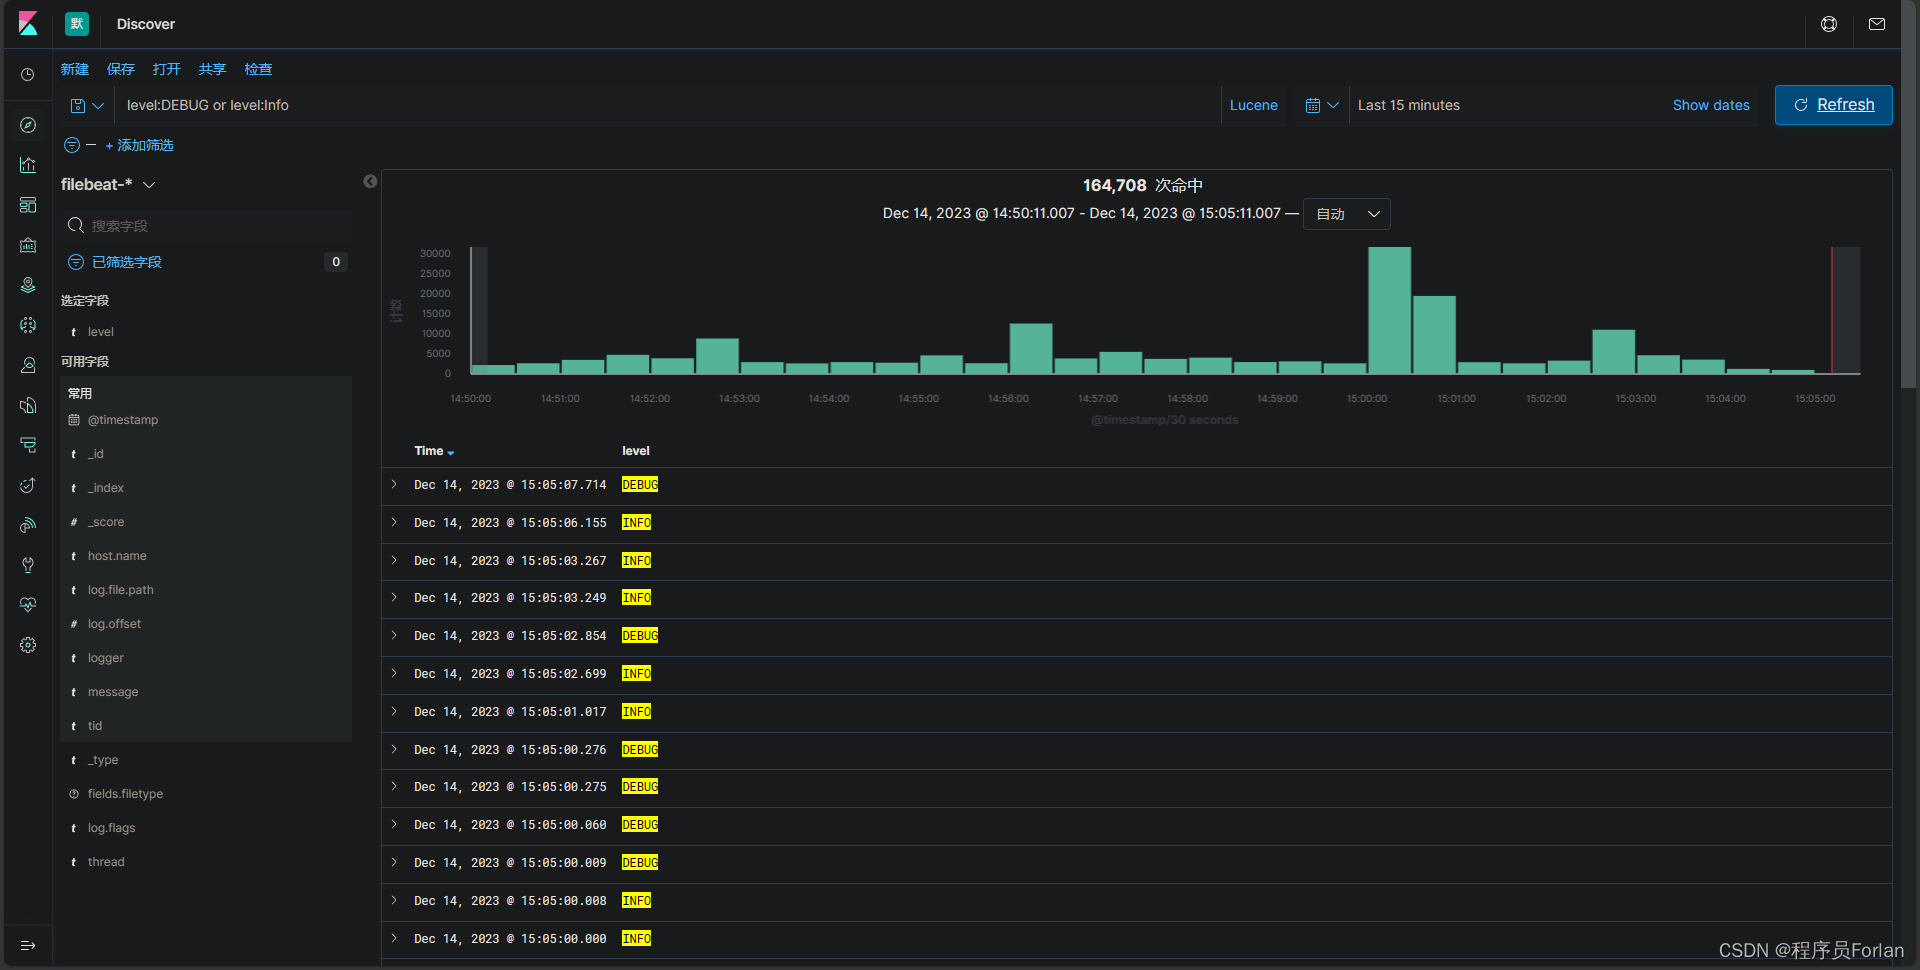Image resolution: width=1920 pixels, height=970 pixels.
Task: Expand row at 15:05:07.714
Action: pyautogui.click(x=395, y=484)
